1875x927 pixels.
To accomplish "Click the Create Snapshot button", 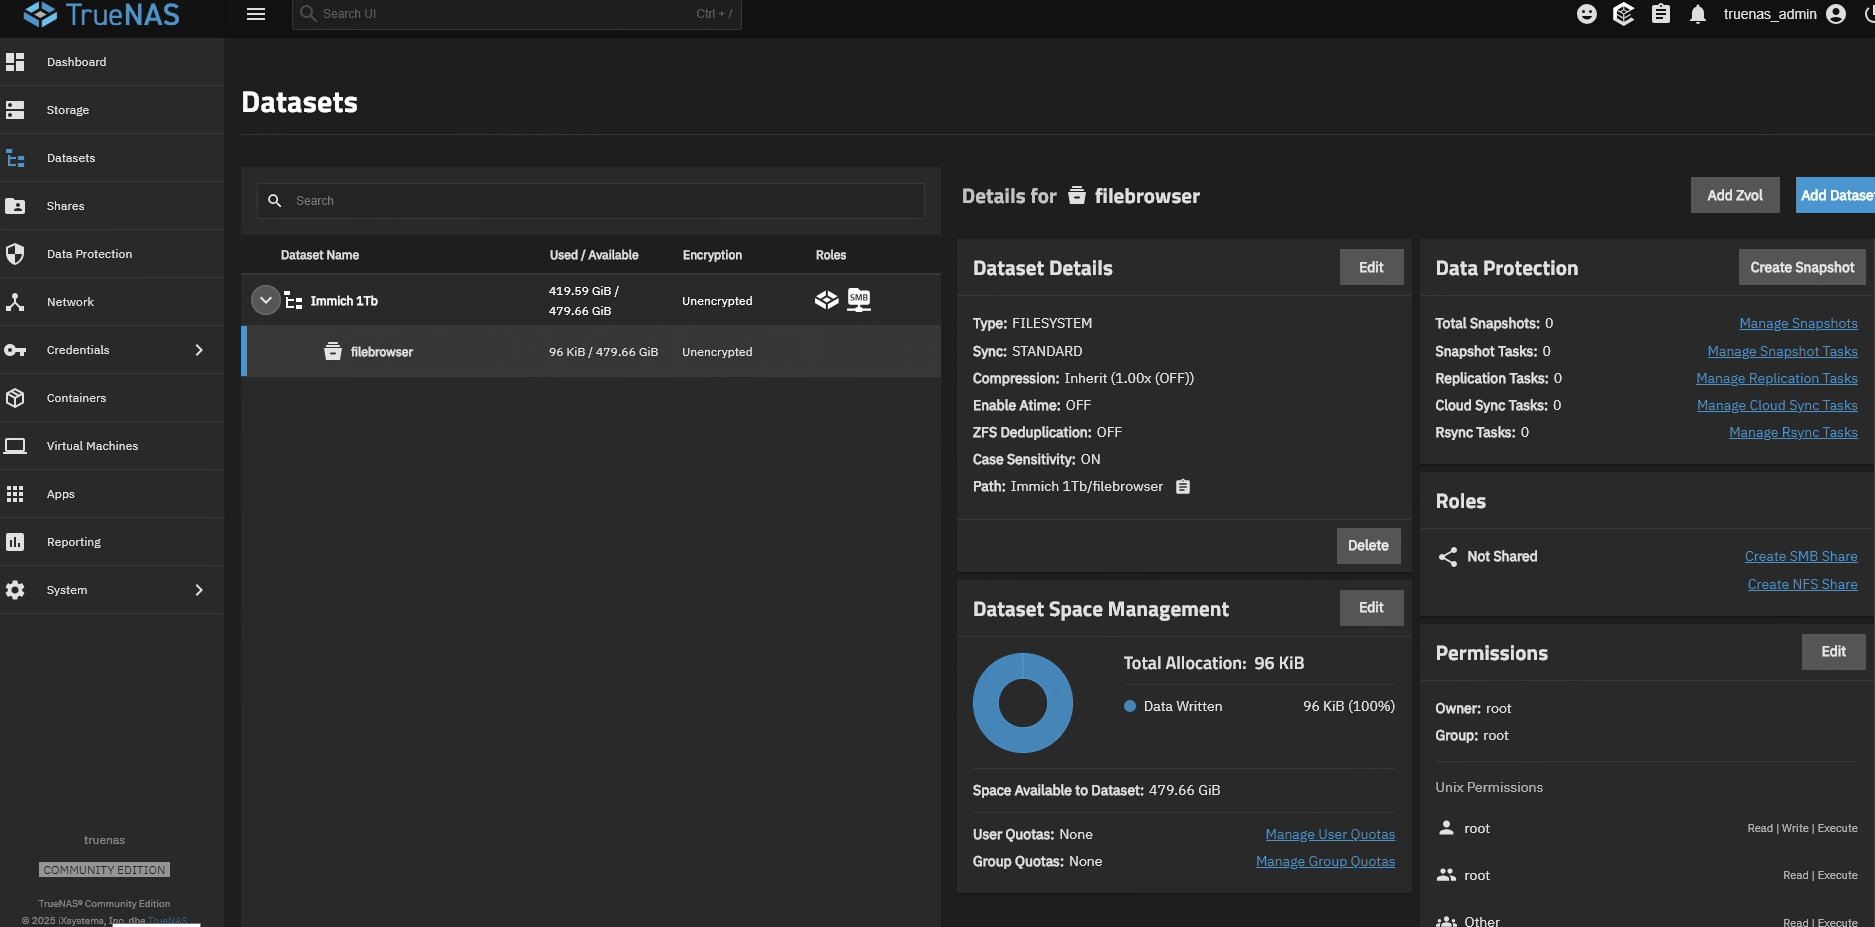I will (1801, 268).
